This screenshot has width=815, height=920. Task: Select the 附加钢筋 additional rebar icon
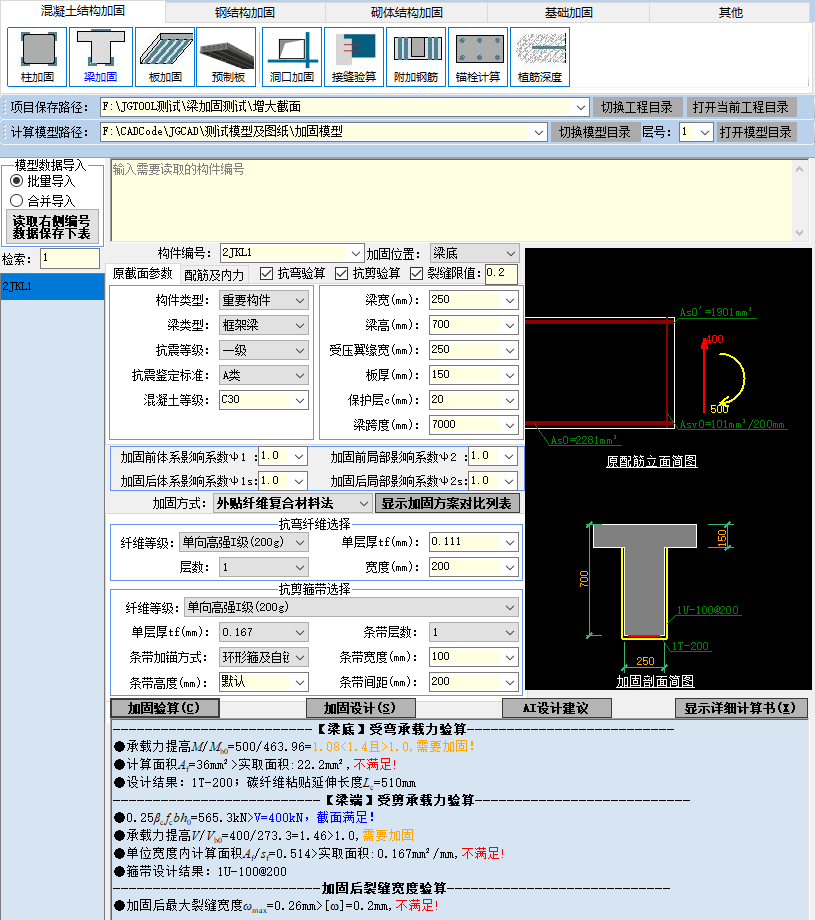tap(415, 56)
